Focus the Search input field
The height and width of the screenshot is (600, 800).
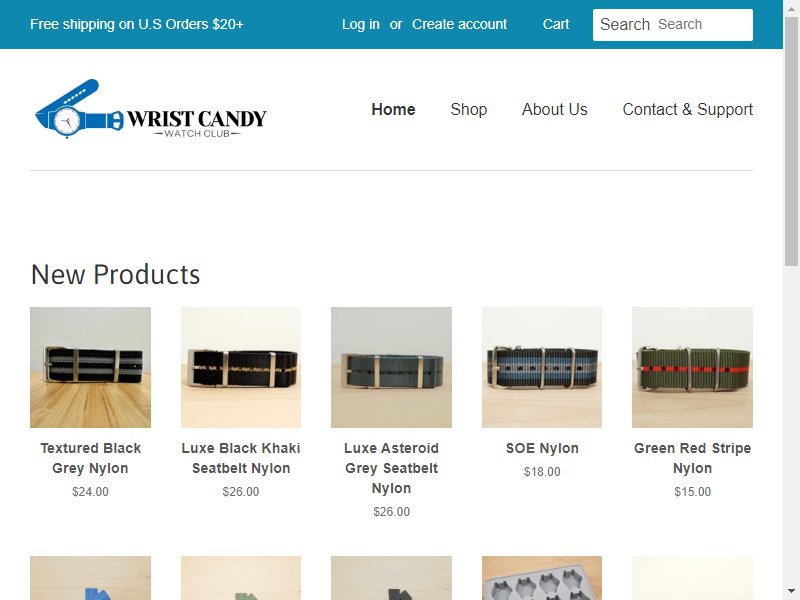[x=672, y=24]
